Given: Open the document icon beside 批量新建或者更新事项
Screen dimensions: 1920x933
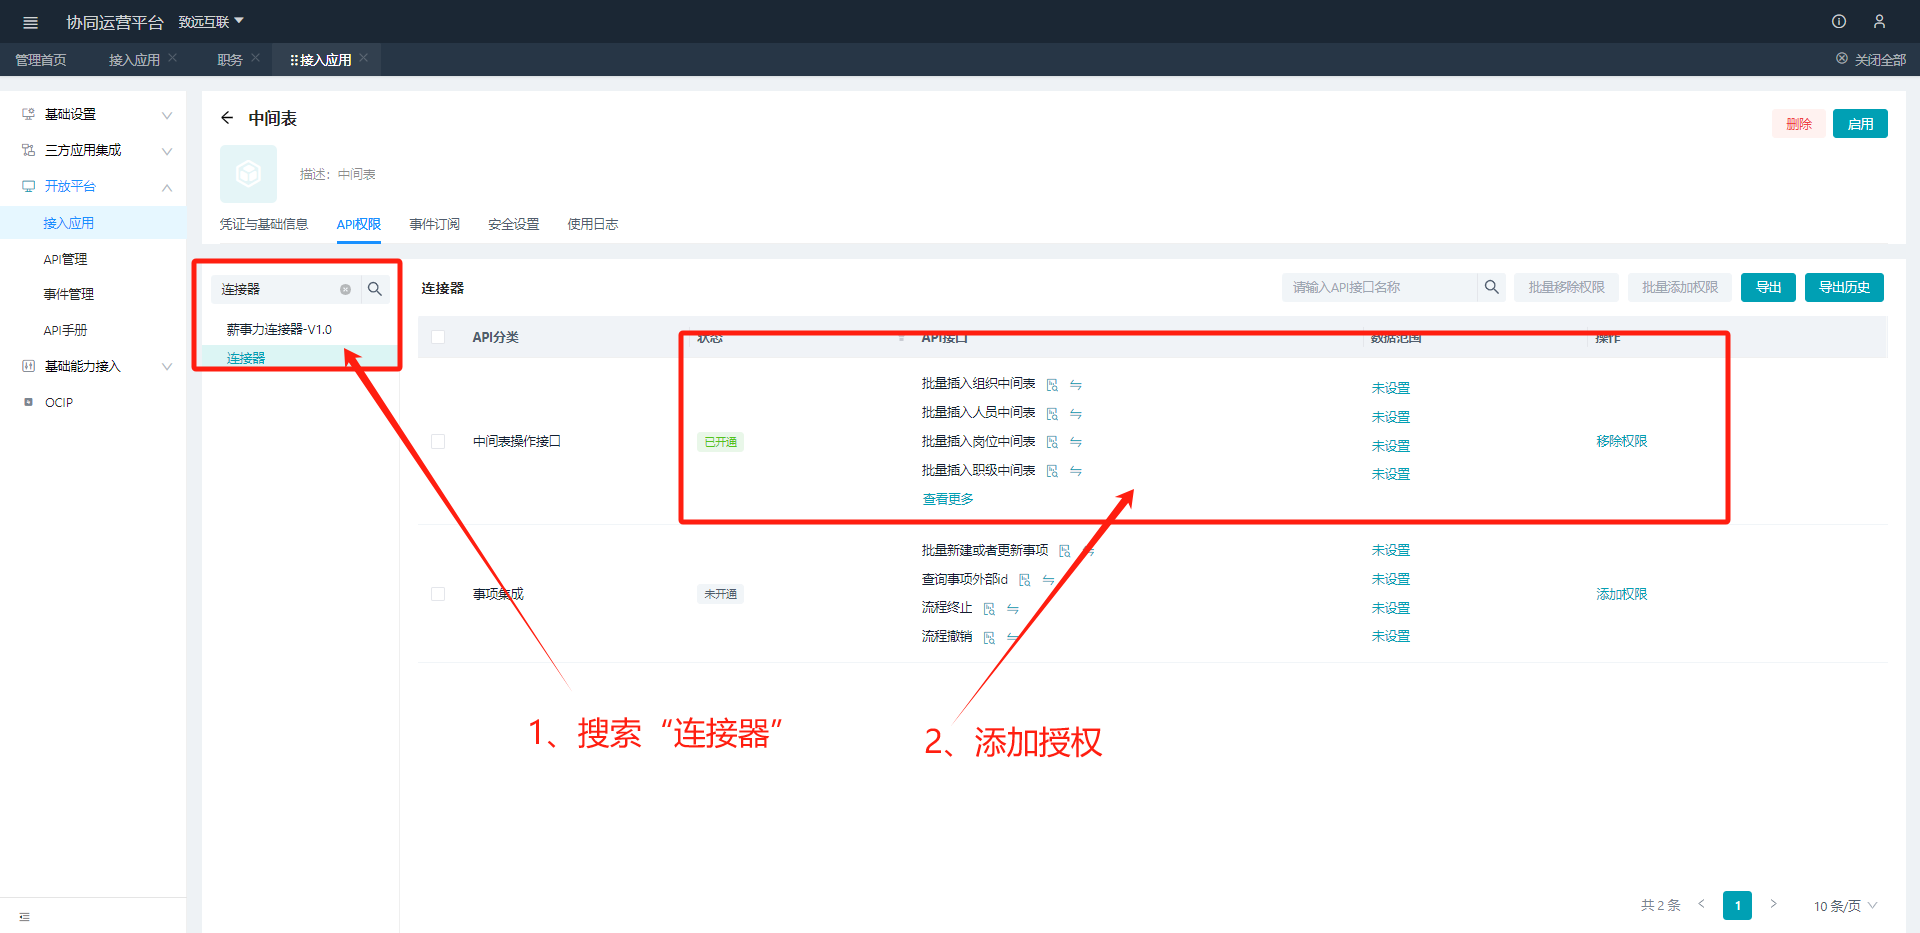Looking at the screenshot, I should click(1065, 551).
